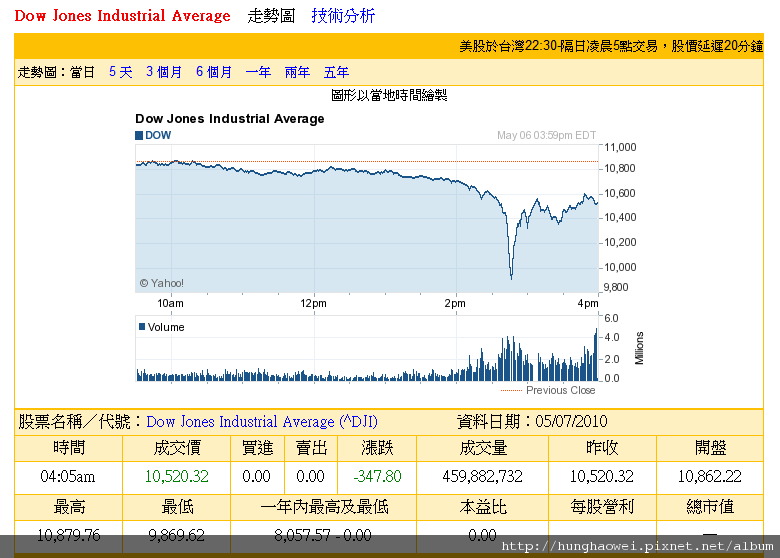
Task: Click the volume bar chart
Action: (x=367, y=349)
